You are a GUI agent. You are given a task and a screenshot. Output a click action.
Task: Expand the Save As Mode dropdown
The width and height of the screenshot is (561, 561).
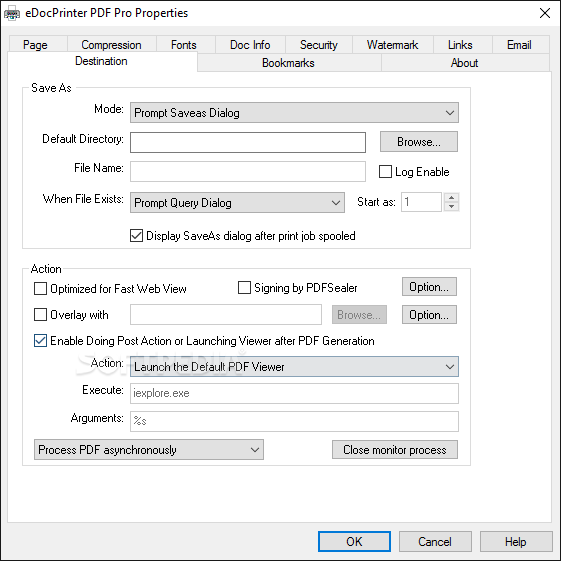[294, 113]
